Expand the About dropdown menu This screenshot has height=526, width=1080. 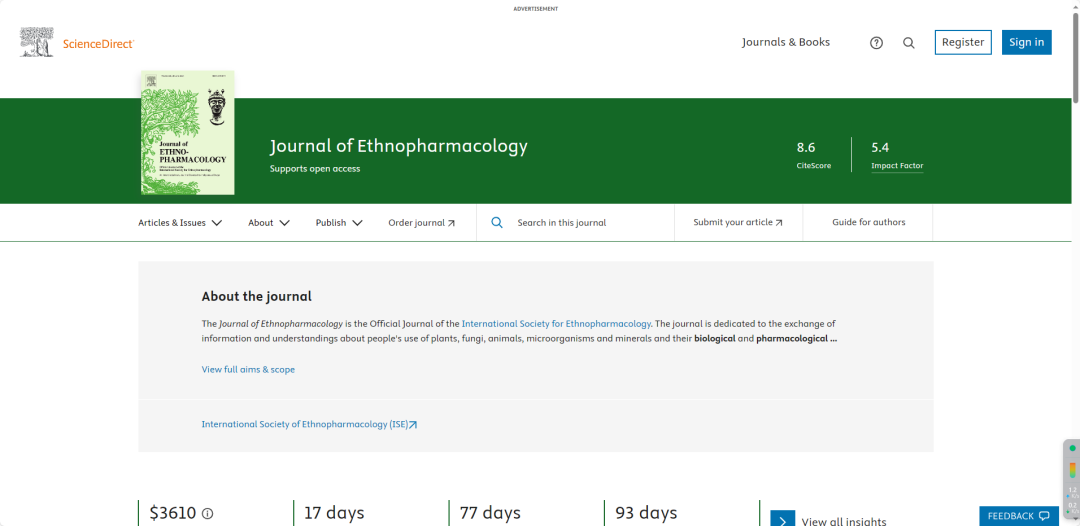pyautogui.click(x=269, y=222)
